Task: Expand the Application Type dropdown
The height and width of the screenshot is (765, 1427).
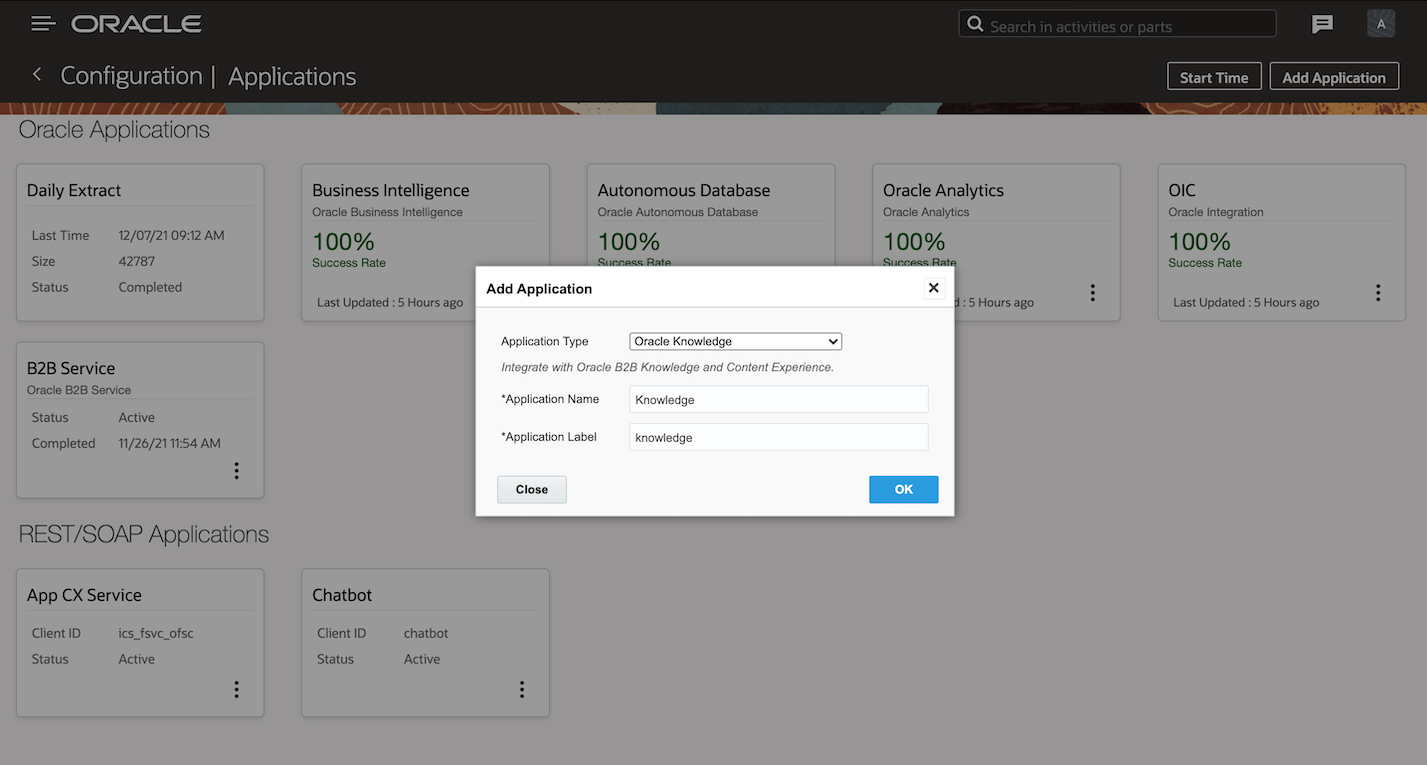Action: coord(735,342)
